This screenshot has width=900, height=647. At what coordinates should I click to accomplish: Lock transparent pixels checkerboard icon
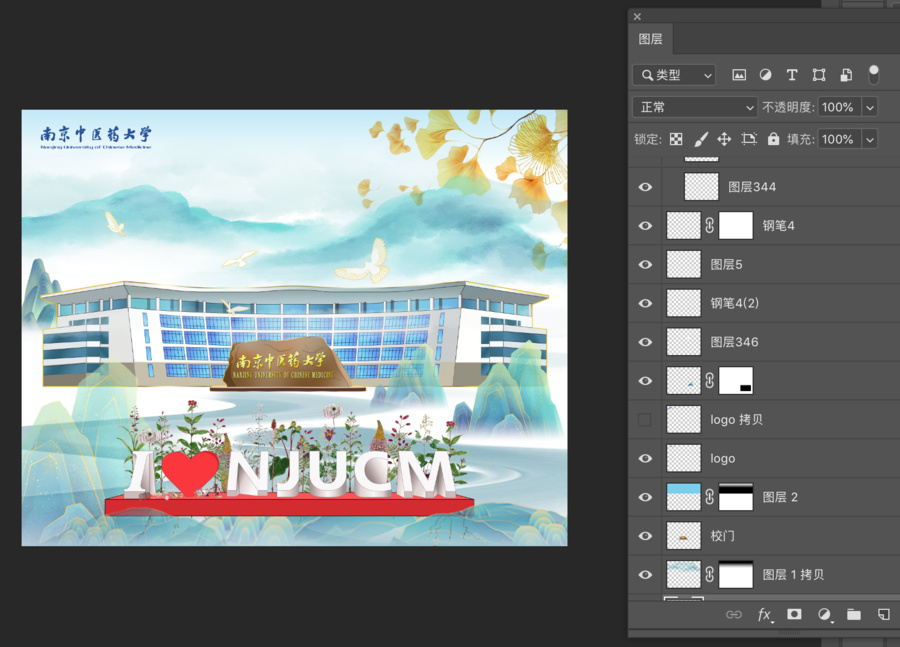pyautogui.click(x=676, y=139)
